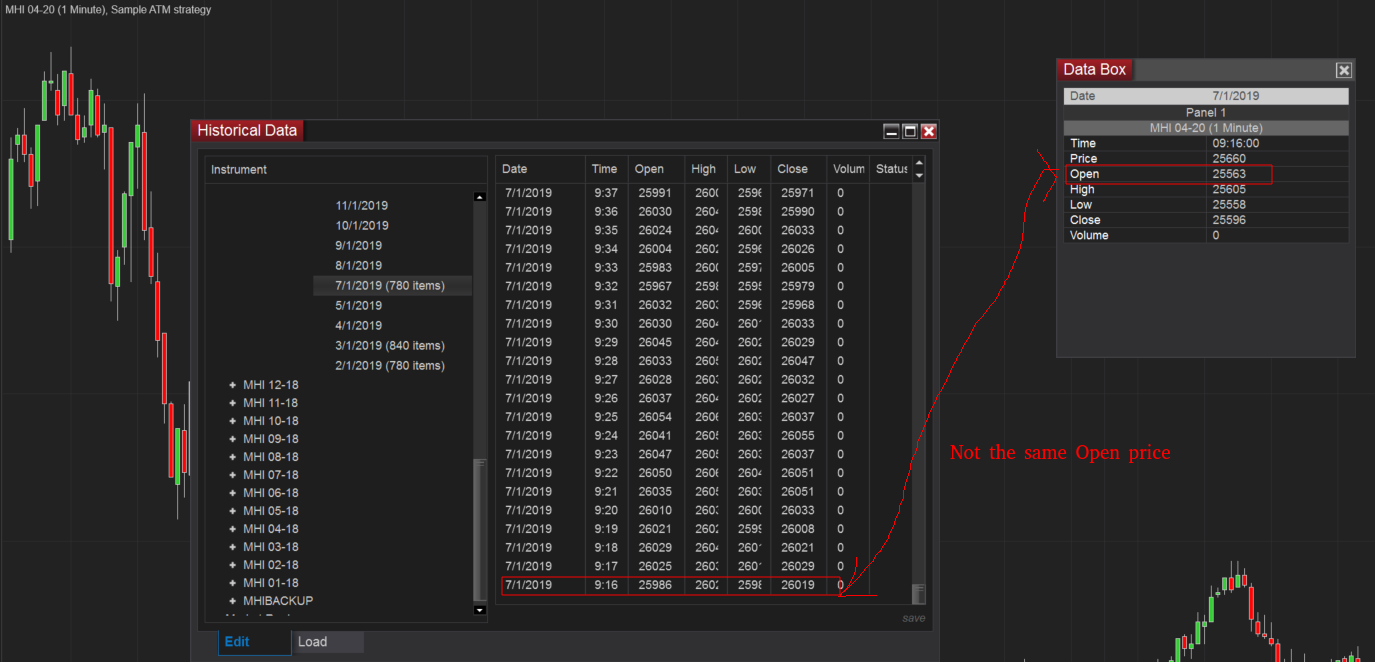The image size is (1375, 662).
Task: Expand the MHI 05-18 tree node
Action: coord(232,511)
